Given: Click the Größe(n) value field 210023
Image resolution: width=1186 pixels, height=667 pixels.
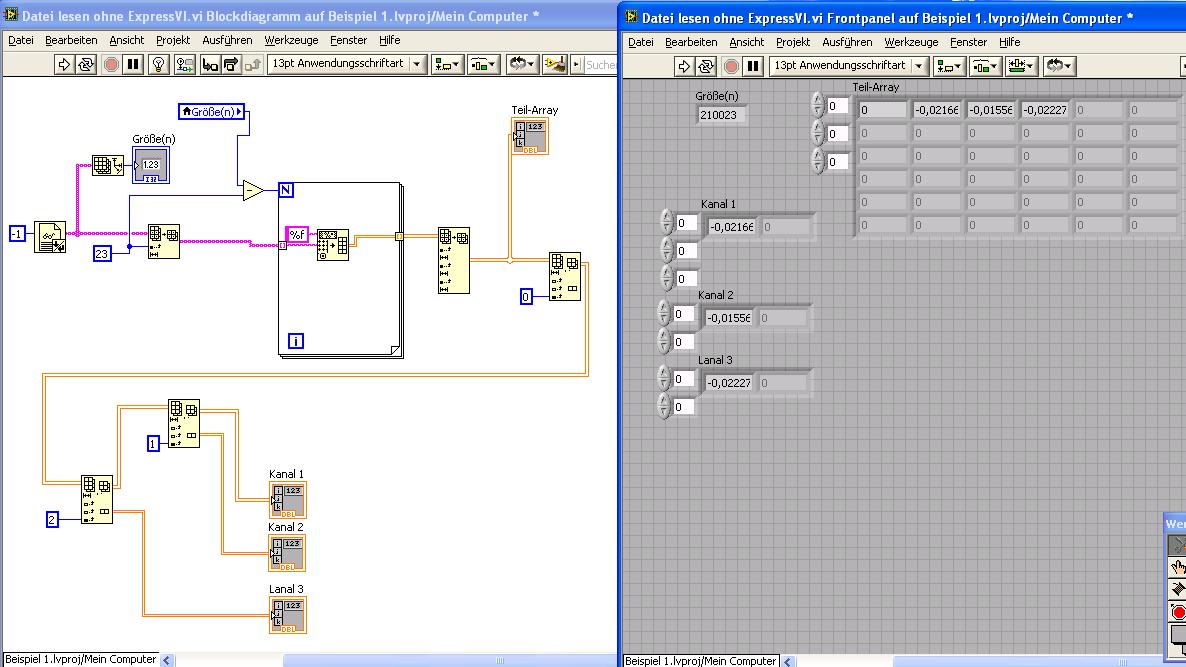Looking at the screenshot, I should [x=721, y=114].
